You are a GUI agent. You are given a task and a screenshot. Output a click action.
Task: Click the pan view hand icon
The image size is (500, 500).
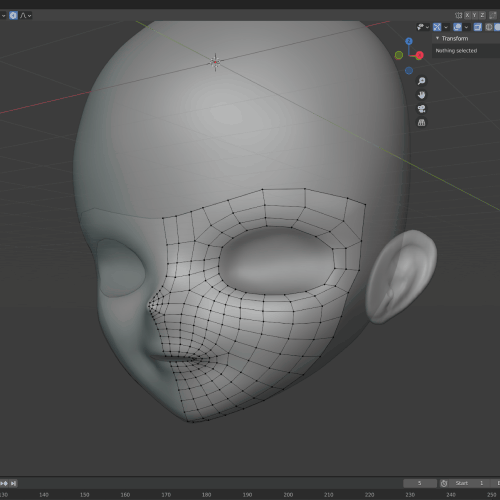coord(422,95)
